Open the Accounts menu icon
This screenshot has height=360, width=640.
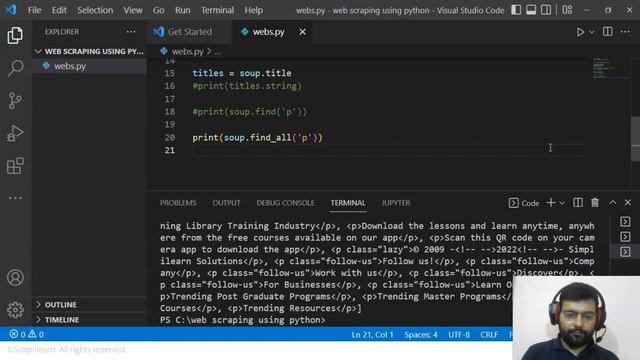click(15, 278)
